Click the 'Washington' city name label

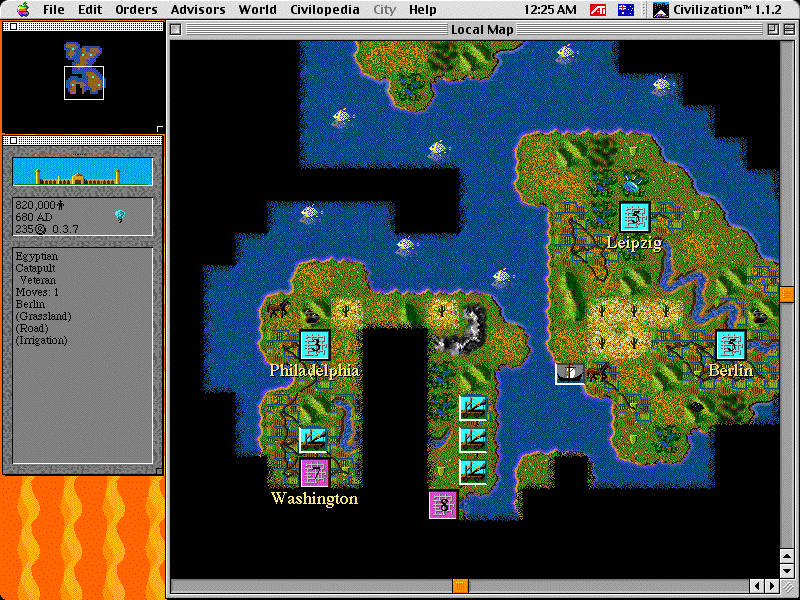[314, 498]
